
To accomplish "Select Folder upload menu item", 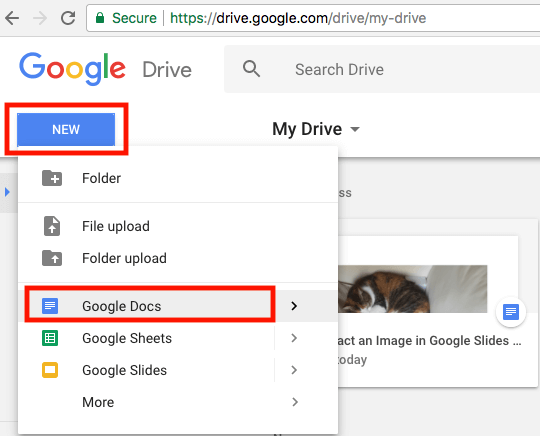I will point(178,258).
